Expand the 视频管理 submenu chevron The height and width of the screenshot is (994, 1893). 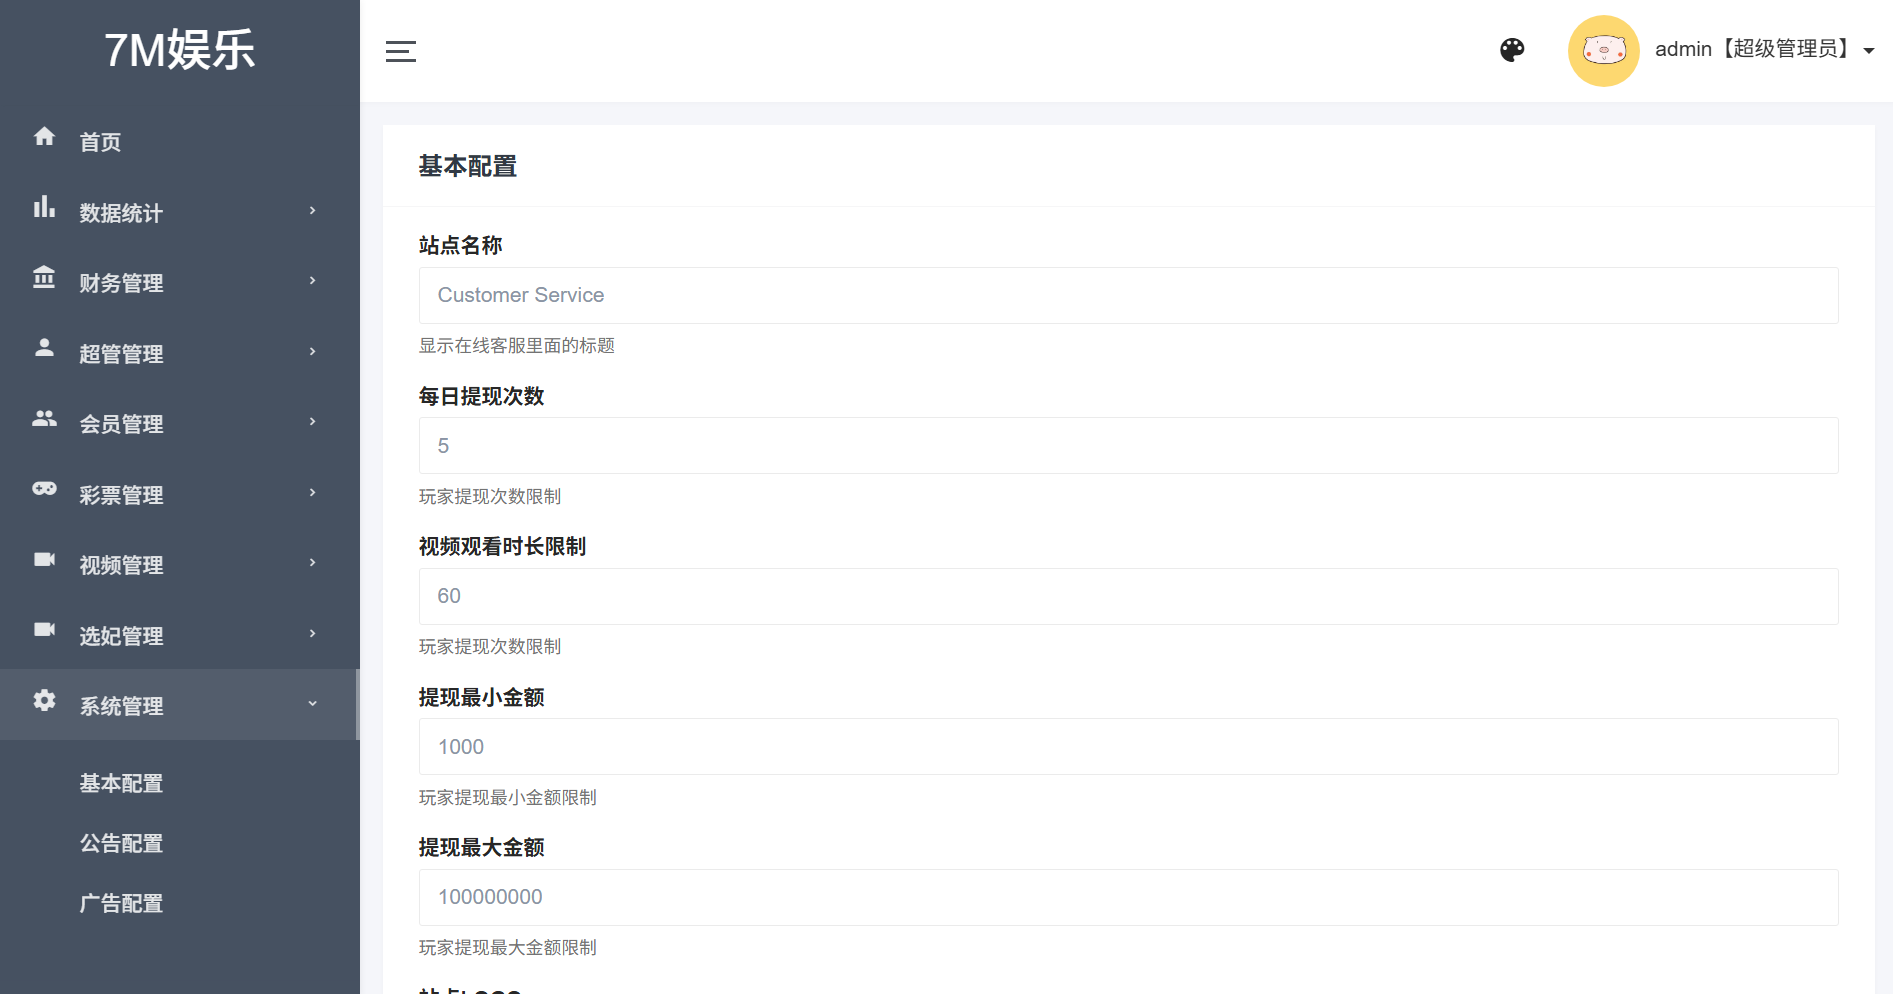point(313,563)
